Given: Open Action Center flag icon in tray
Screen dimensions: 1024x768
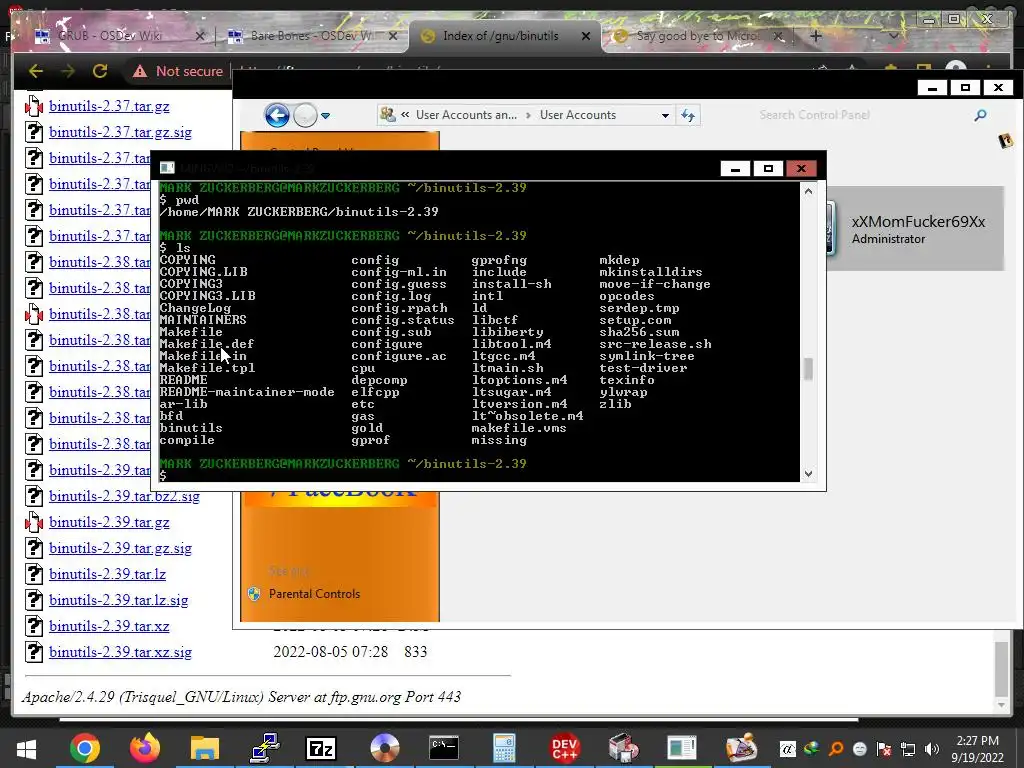Looking at the screenshot, I should (884, 749).
